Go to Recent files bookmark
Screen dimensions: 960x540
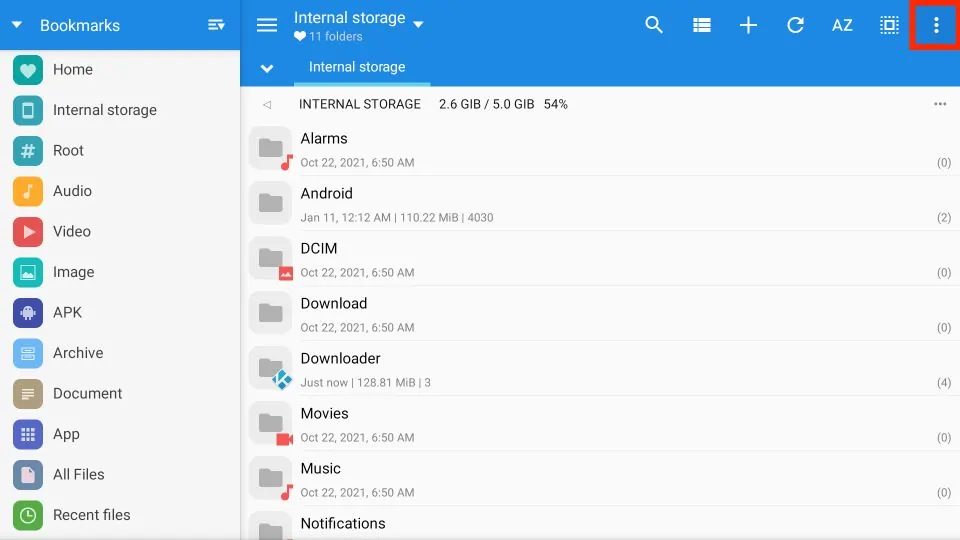[x=91, y=515]
